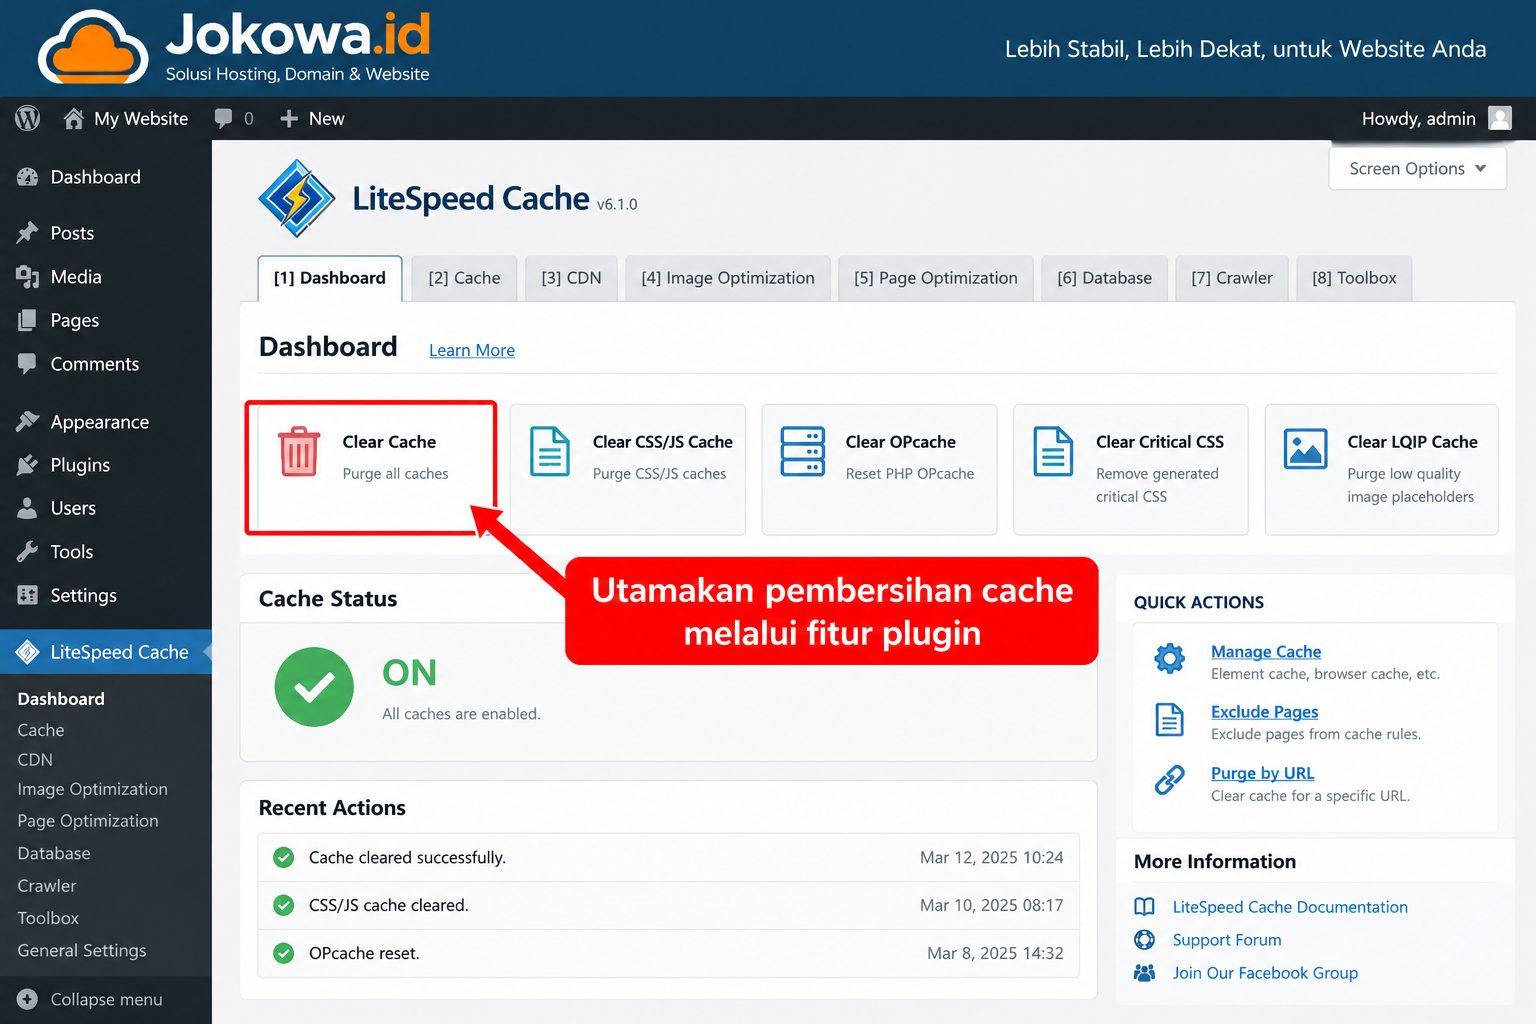This screenshot has height=1024, width=1536.
Task: Click the Collapse menu arrow icon
Action: pyautogui.click(x=28, y=999)
